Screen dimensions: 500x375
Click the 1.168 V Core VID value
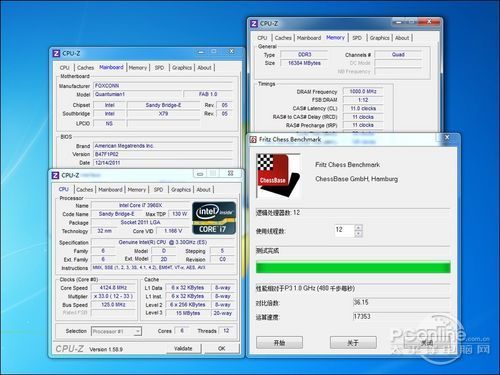coord(173,231)
